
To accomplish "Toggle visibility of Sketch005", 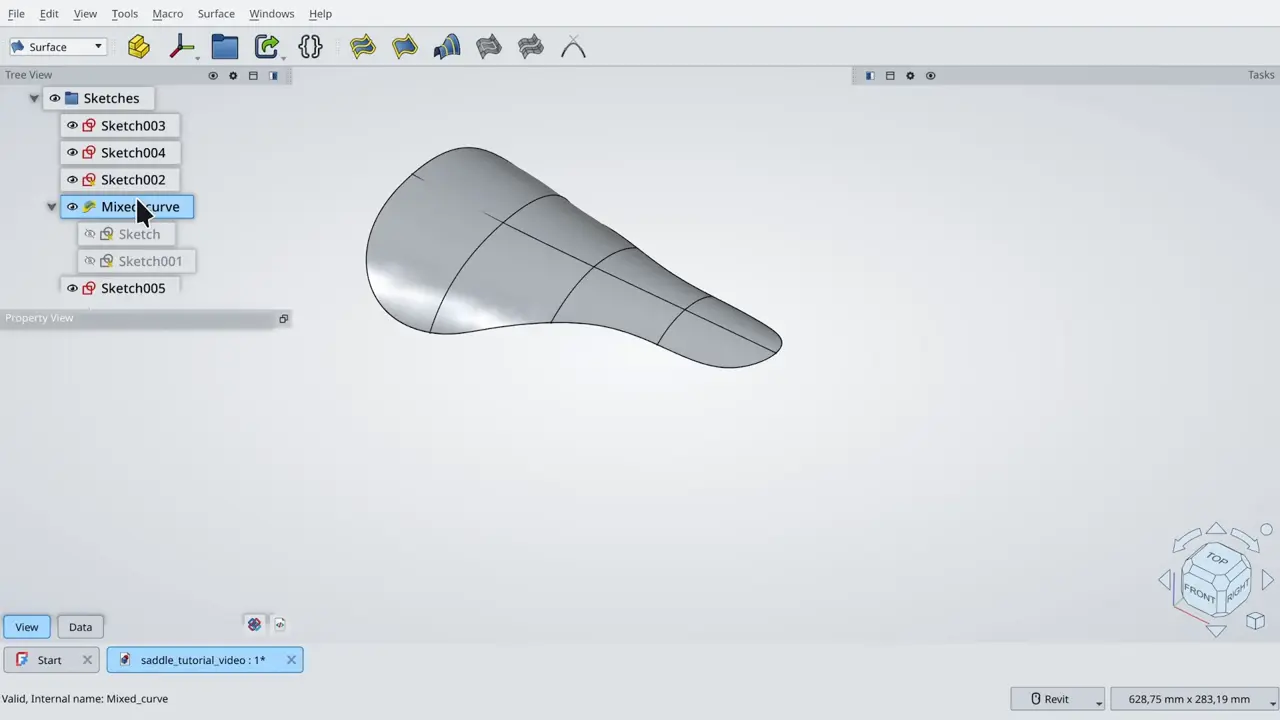I will (x=72, y=288).
